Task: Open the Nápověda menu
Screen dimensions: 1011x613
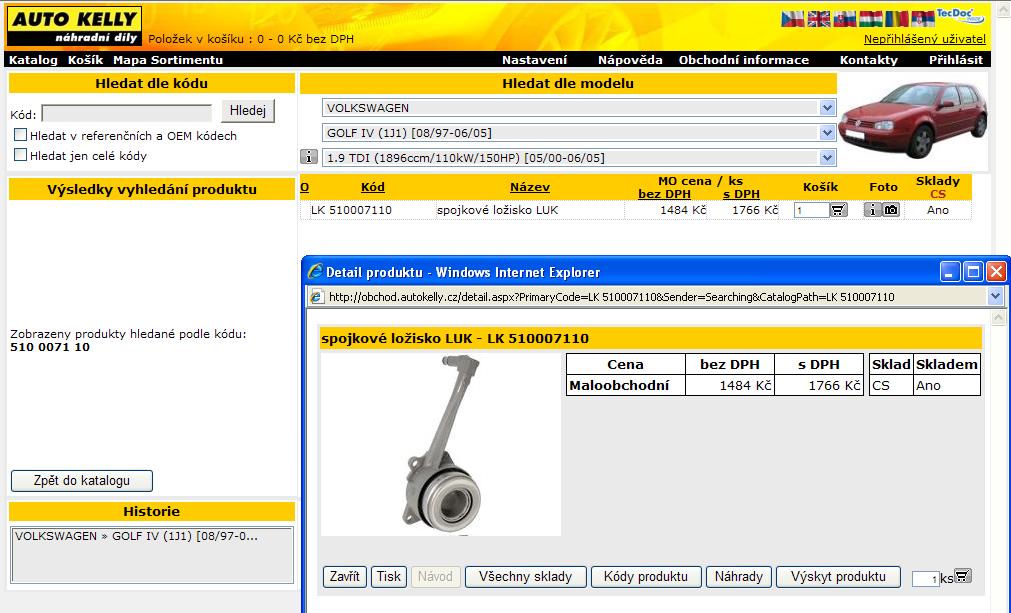Action: coord(630,60)
